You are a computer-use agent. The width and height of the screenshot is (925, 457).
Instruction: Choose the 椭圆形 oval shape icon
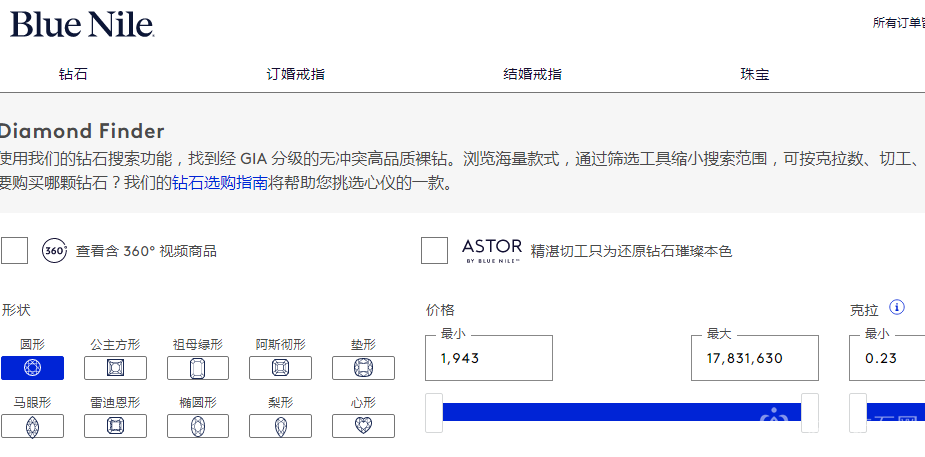tap(196, 426)
